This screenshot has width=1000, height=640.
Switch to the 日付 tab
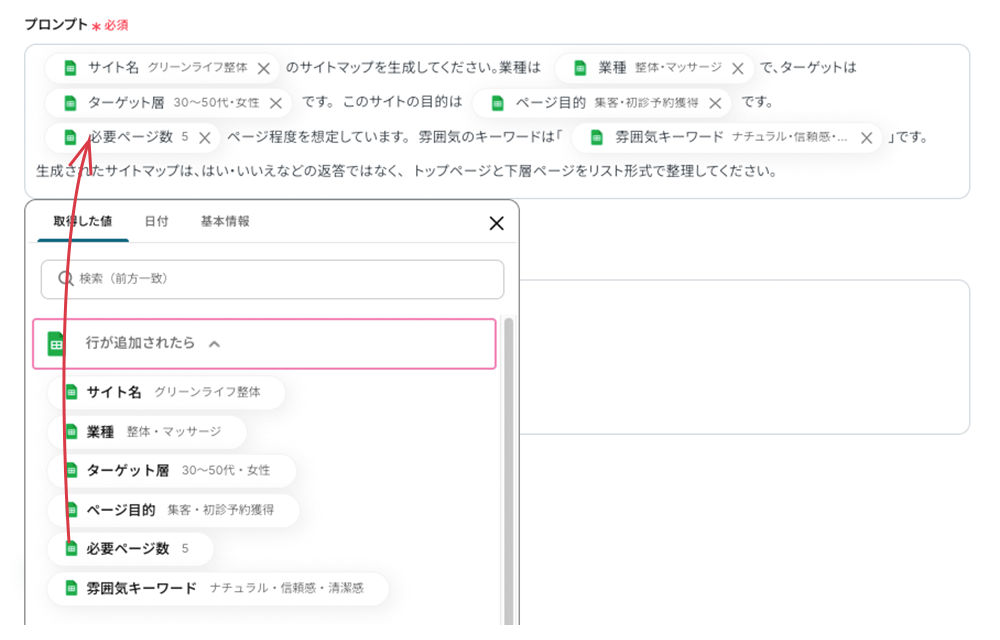[x=156, y=221]
